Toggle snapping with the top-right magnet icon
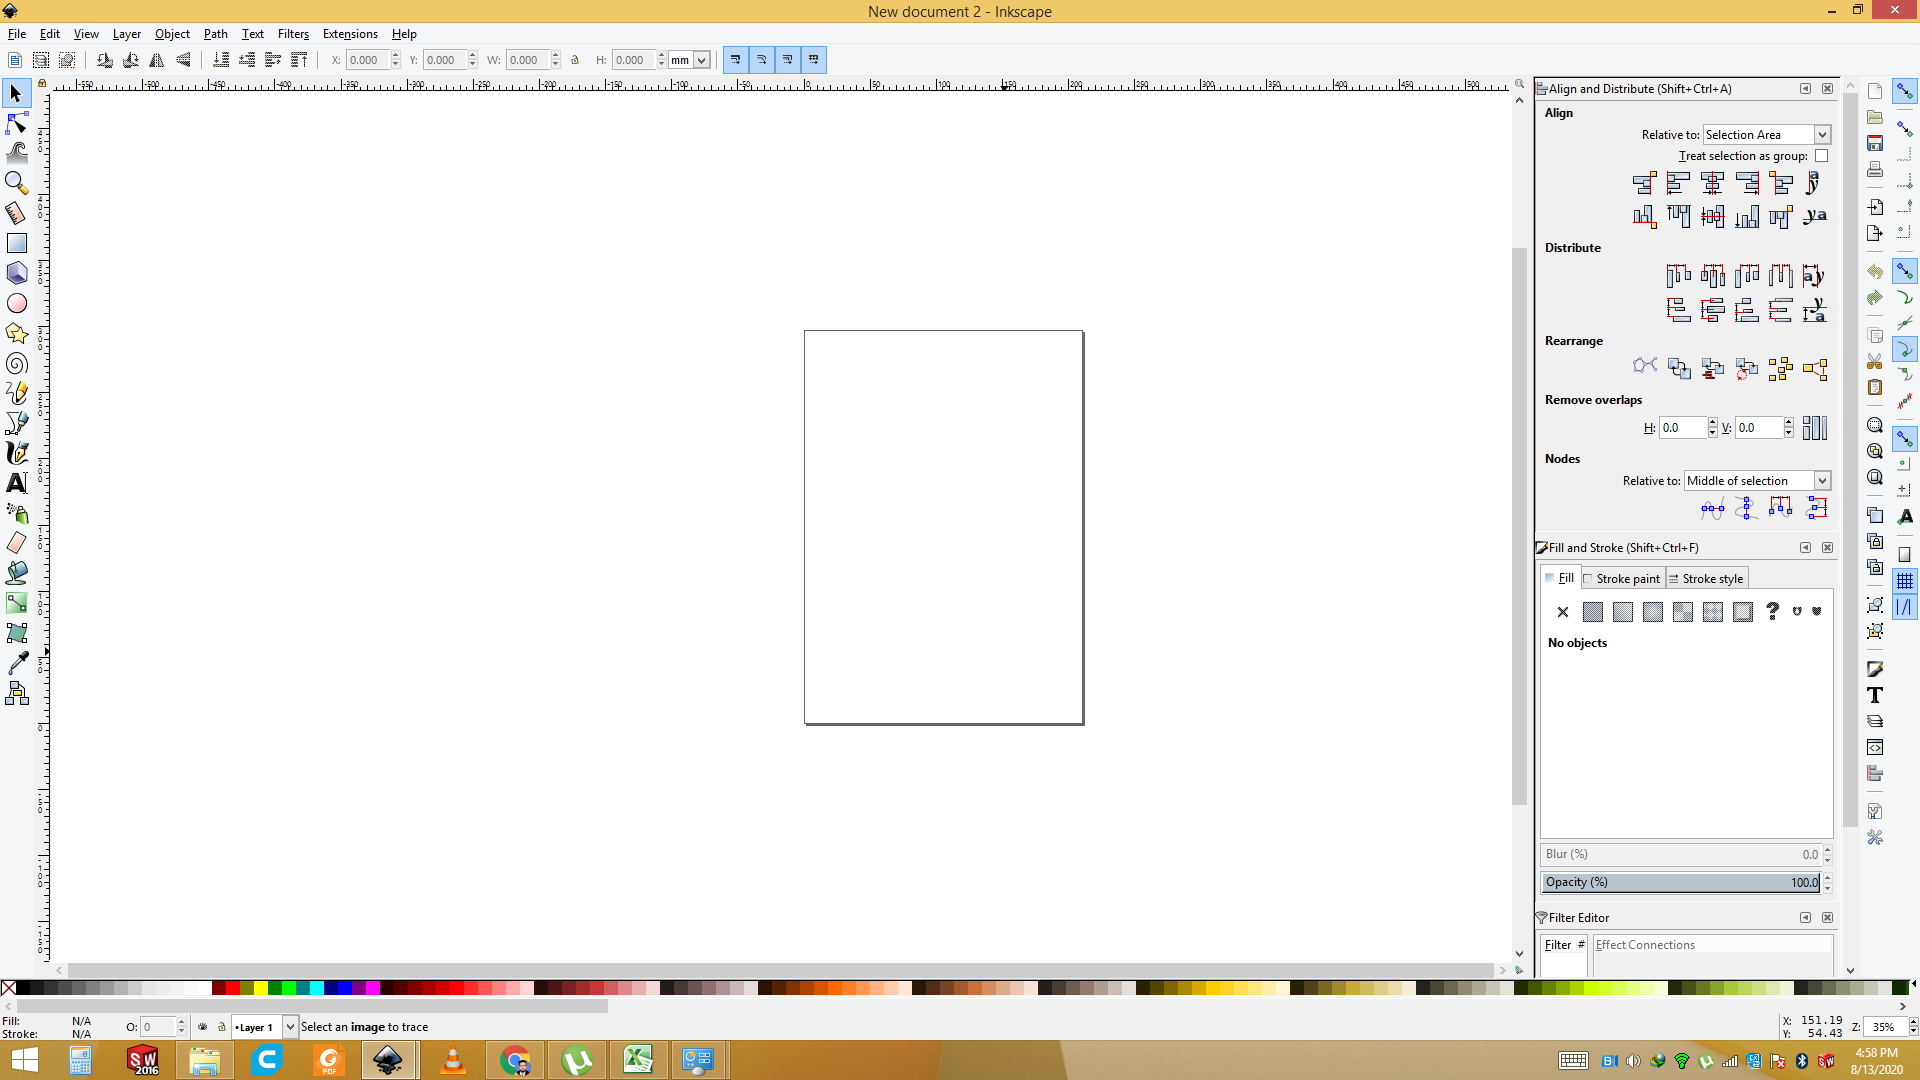Screen dimensions: 1920x1080 1904,90
